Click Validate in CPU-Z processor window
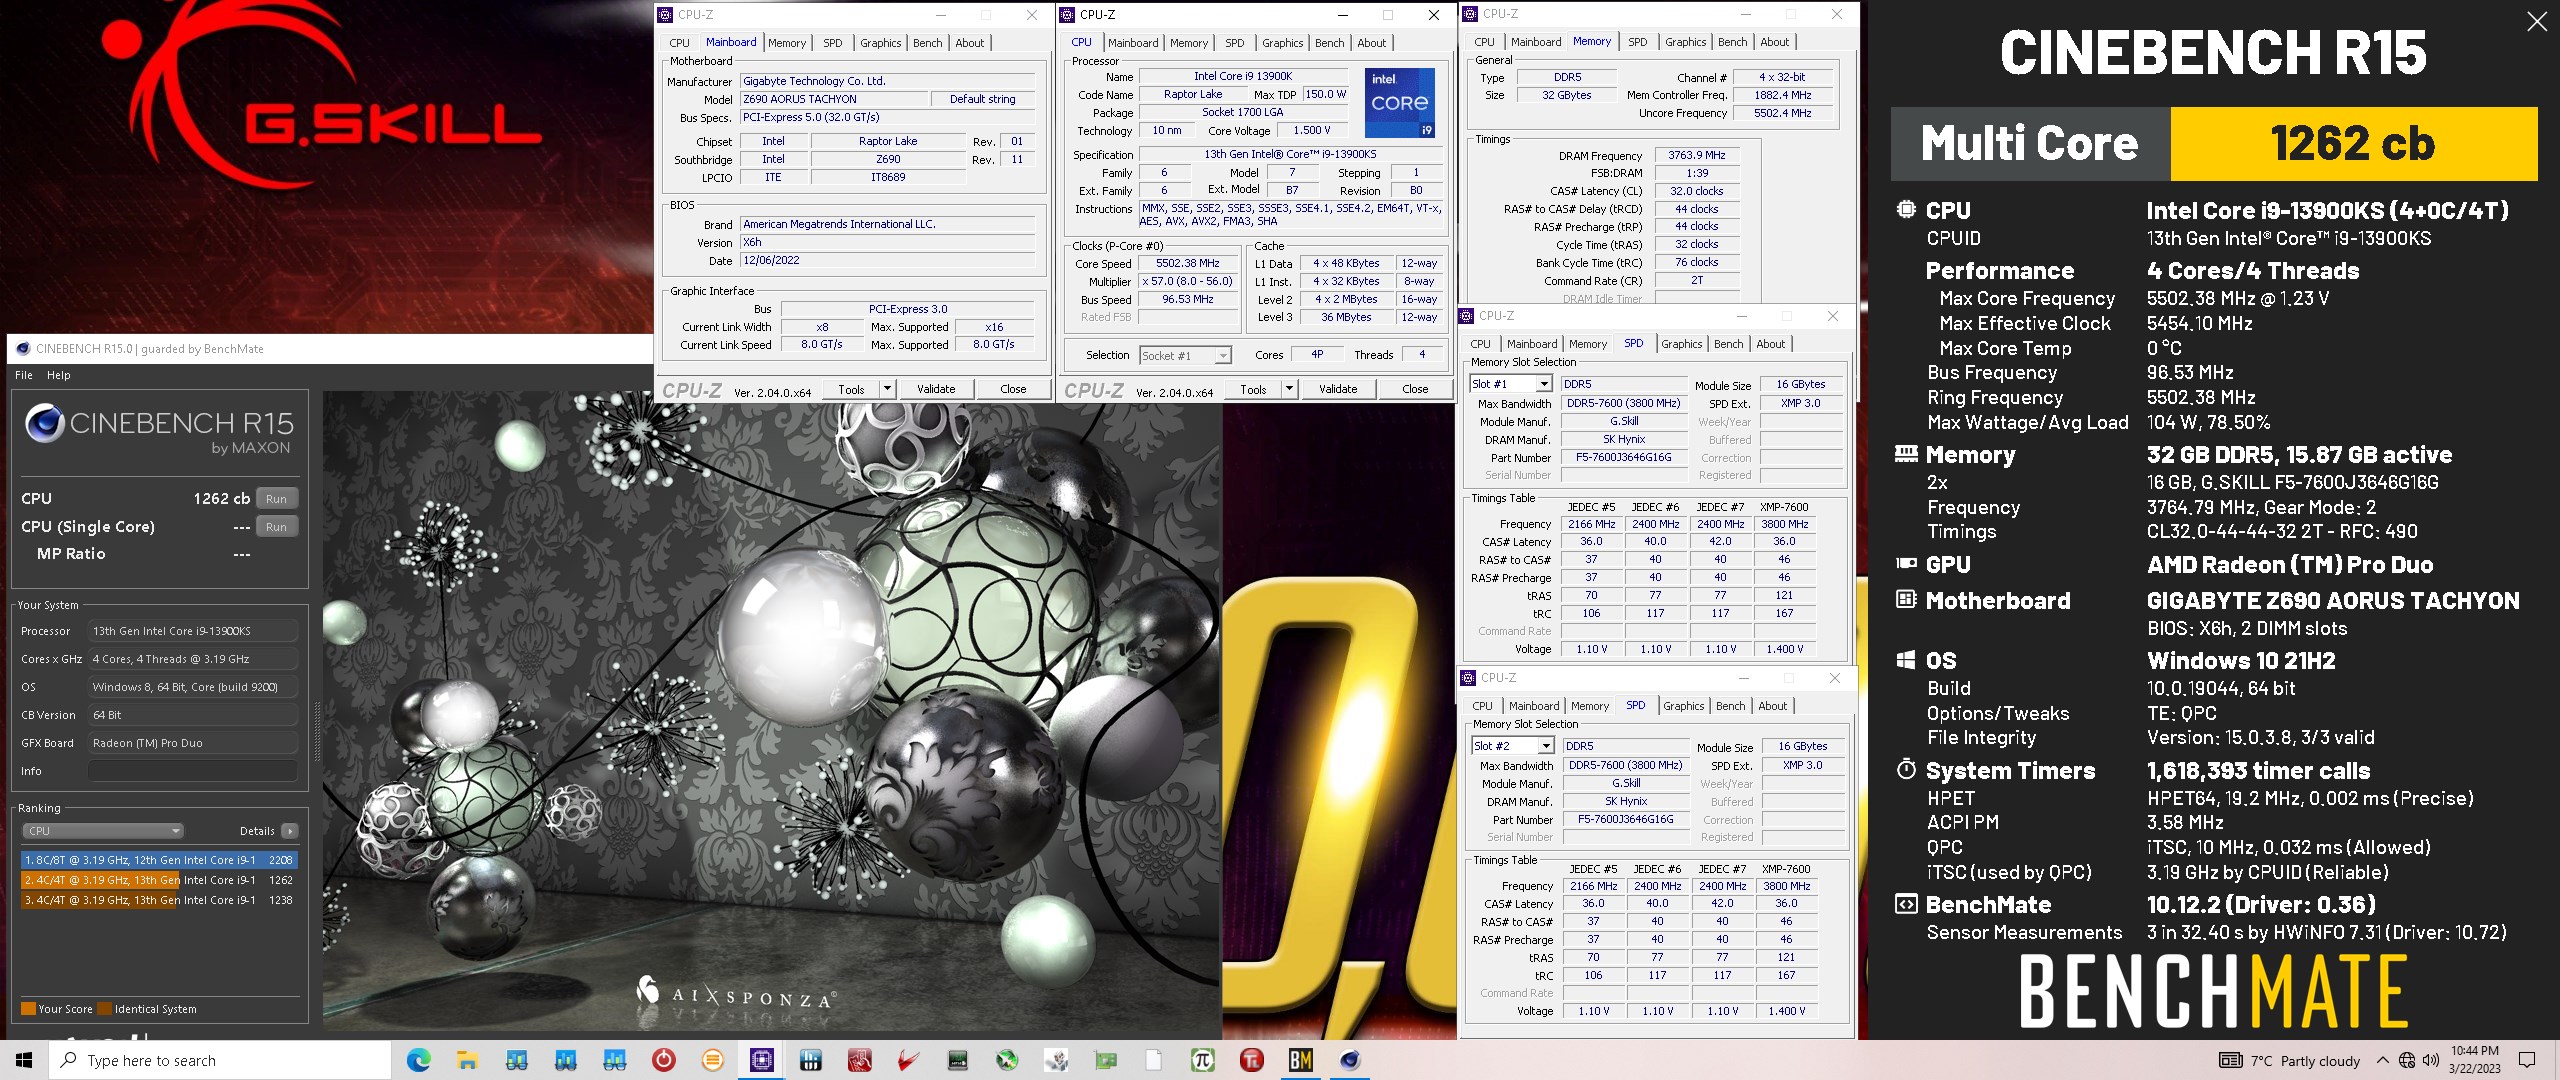 coord(1338,389)
